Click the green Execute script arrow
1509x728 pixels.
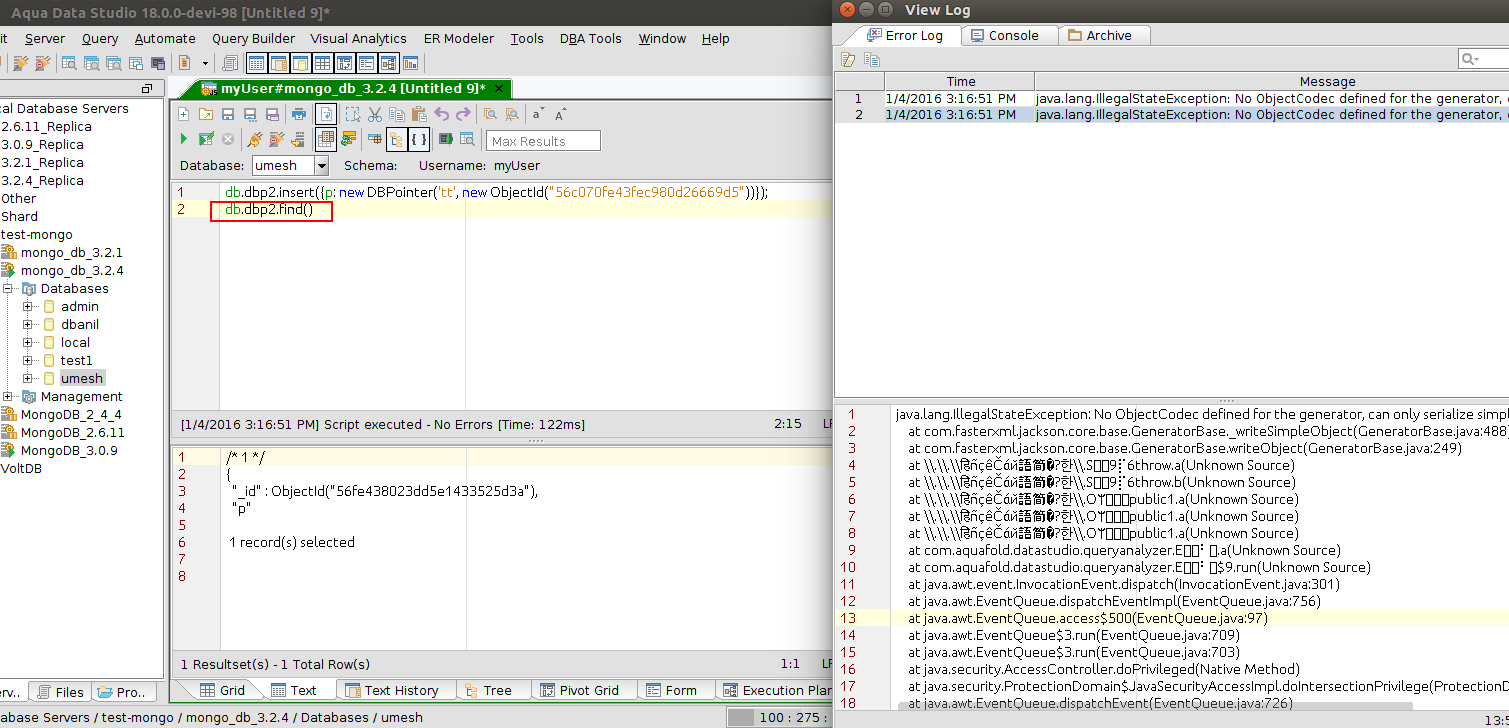(184, 140)
